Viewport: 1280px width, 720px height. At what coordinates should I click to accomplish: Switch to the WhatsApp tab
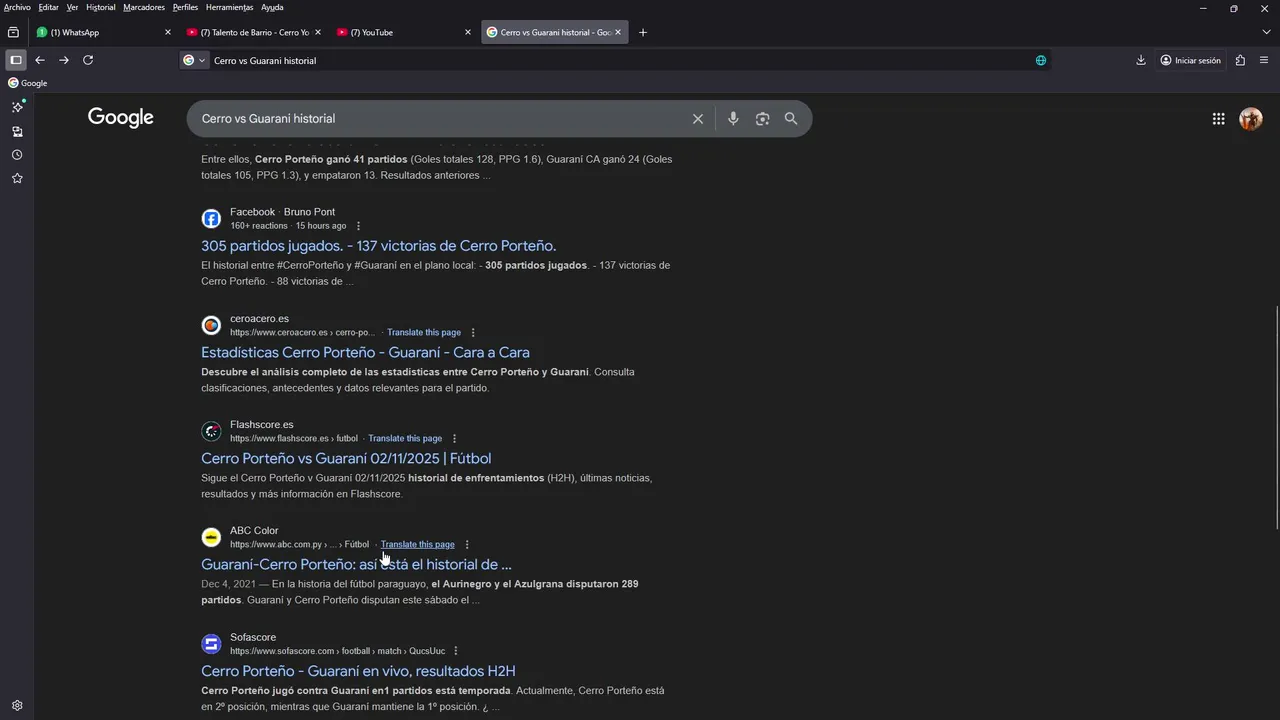pos(95,32)
